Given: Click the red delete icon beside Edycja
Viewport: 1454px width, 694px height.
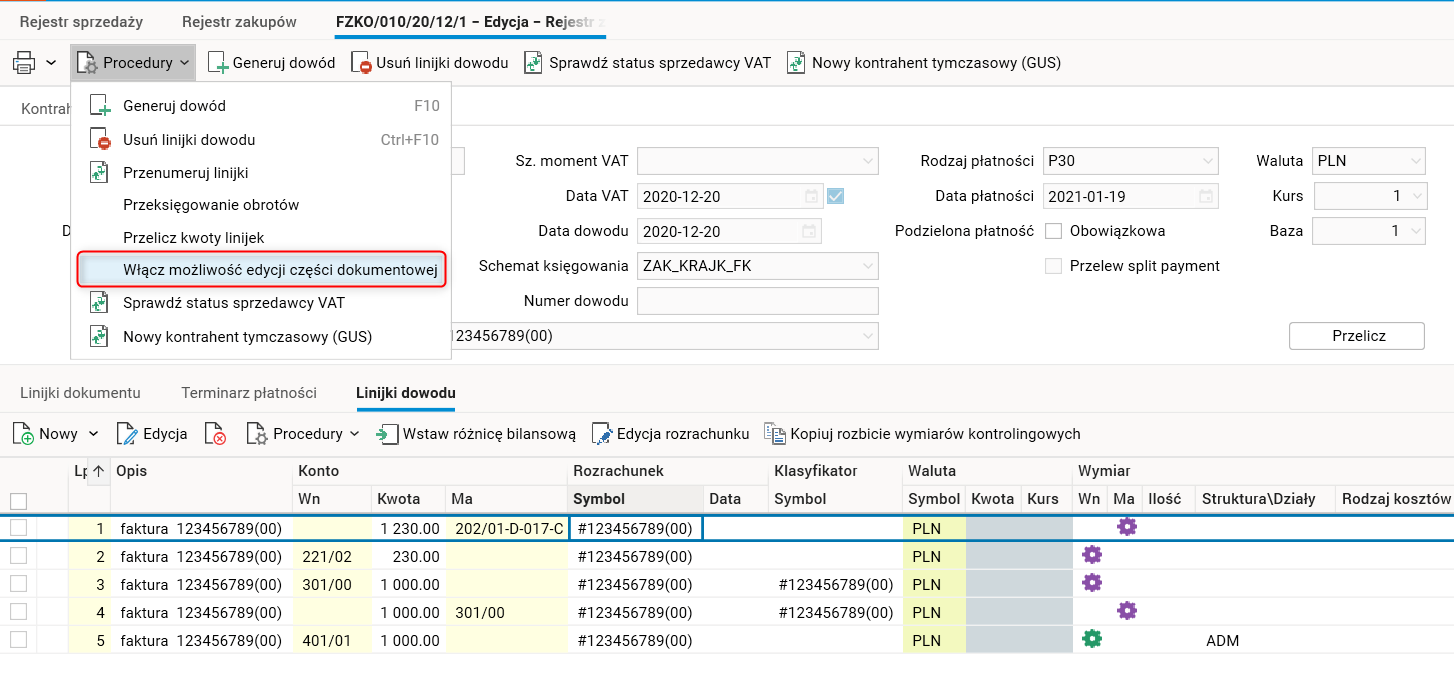Looking at the screenshot, I should [x=215, y=434].
